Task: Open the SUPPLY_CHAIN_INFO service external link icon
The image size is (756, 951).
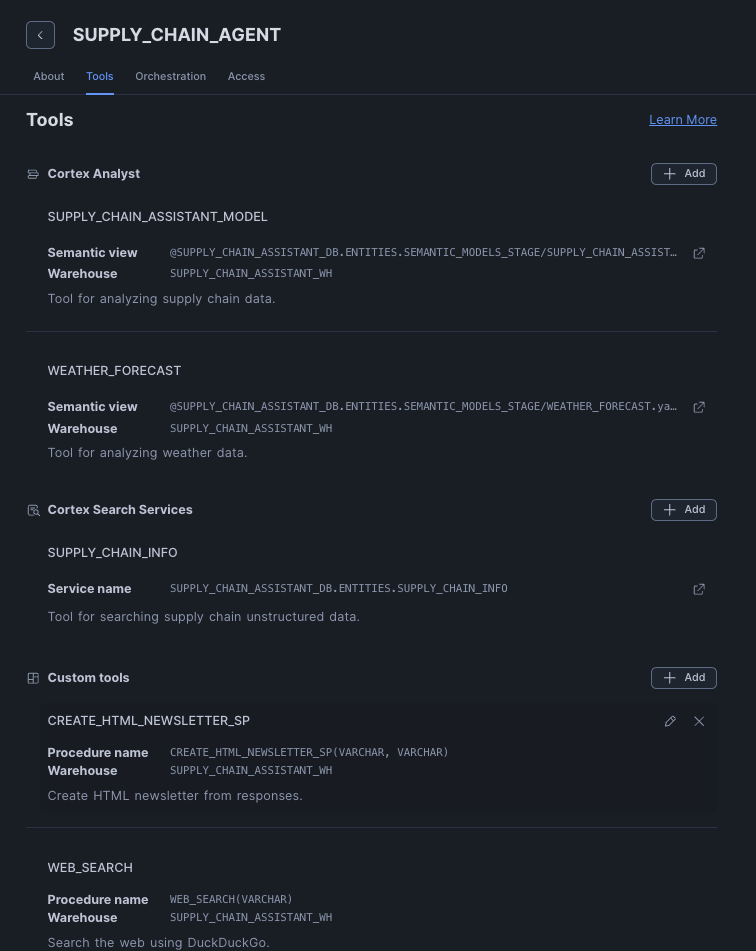Action: click(699, 589)
